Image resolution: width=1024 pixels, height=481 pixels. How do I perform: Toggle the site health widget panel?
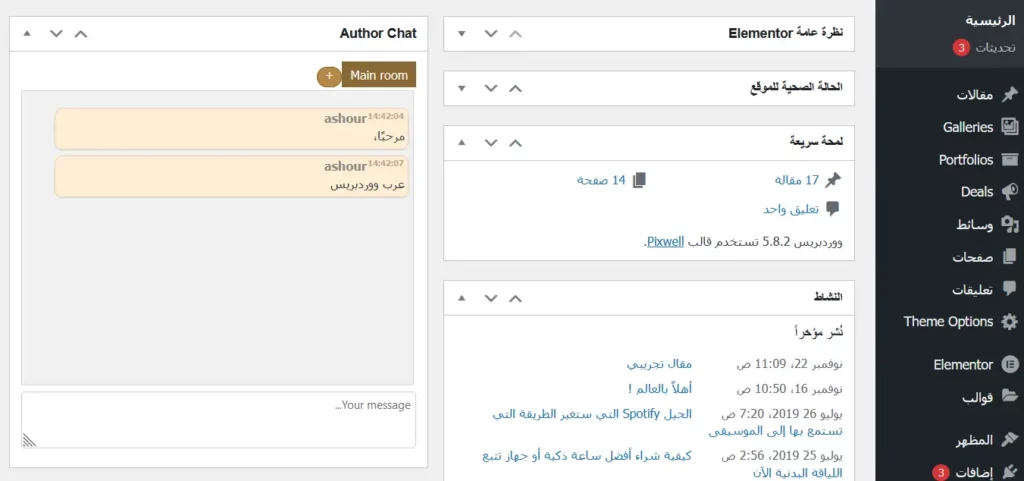[461, 88]
